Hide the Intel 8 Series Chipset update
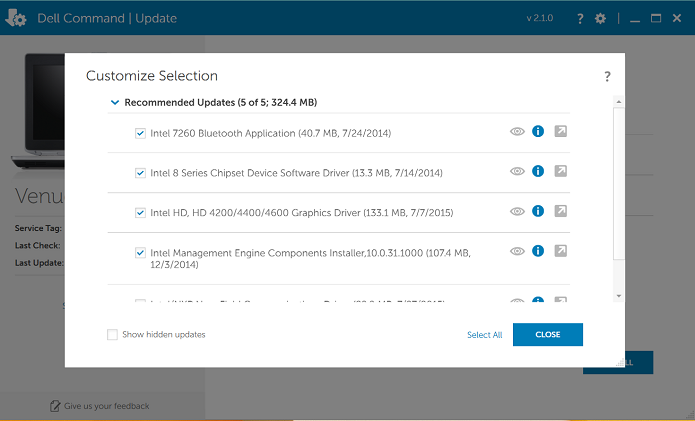Image resolution: width=695 pixels, height=421 pixels. click(x=517, y=172)
